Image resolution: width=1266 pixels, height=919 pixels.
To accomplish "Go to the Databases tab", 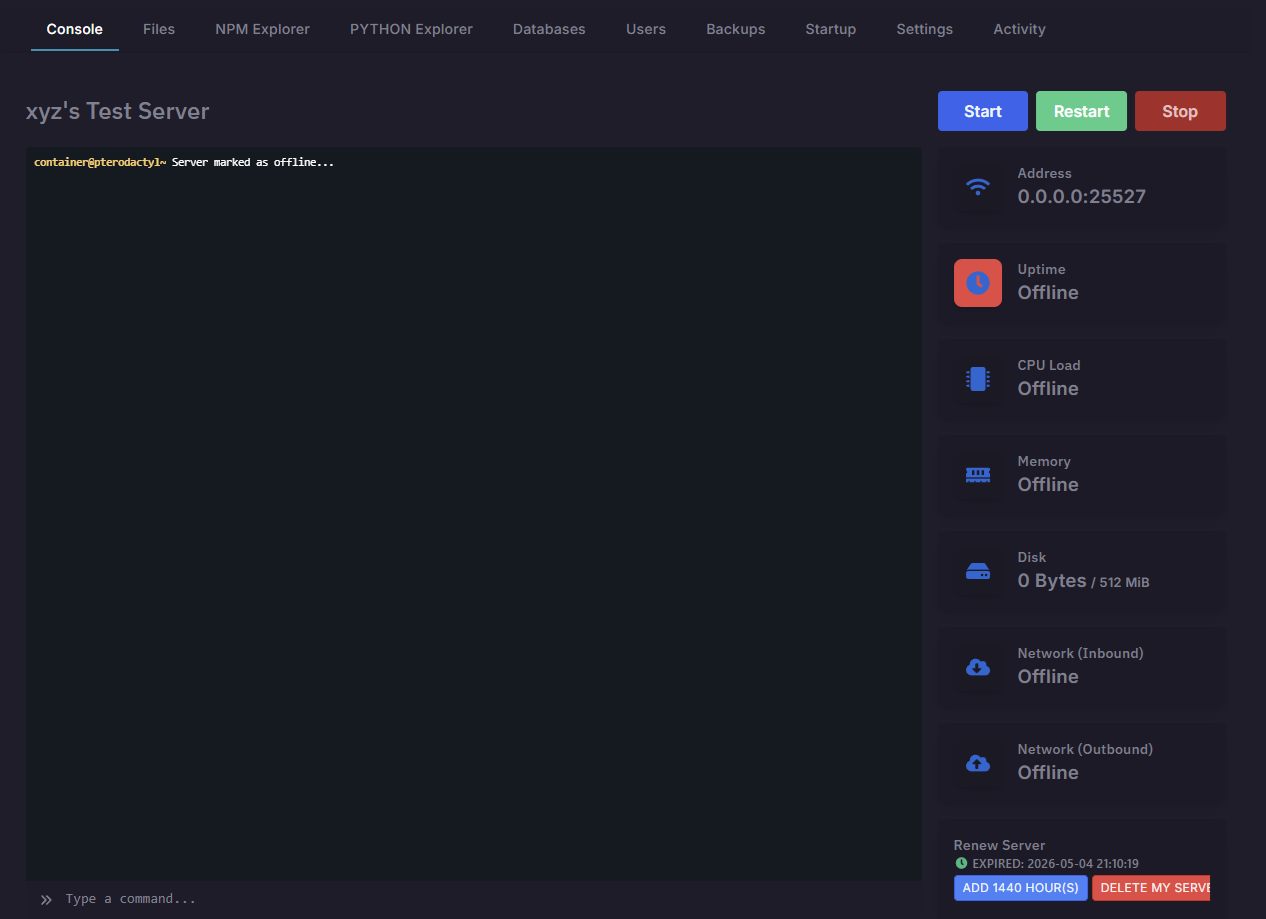I will 549,29.
